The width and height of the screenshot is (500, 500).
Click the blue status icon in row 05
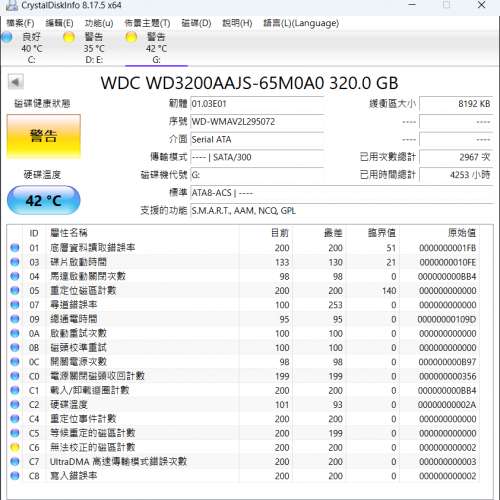[x=15, y=290]
